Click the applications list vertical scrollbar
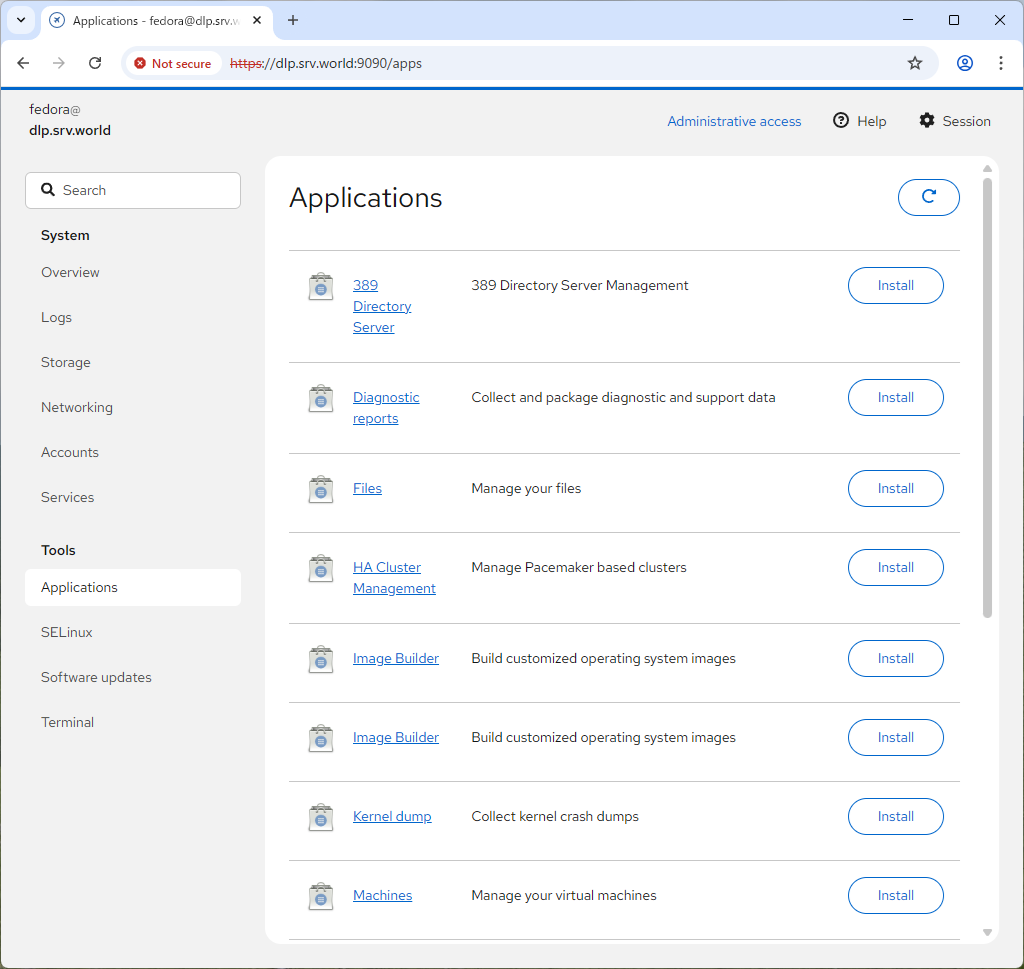This screenshot has height=969, width=1024. [x=987, y=400]
